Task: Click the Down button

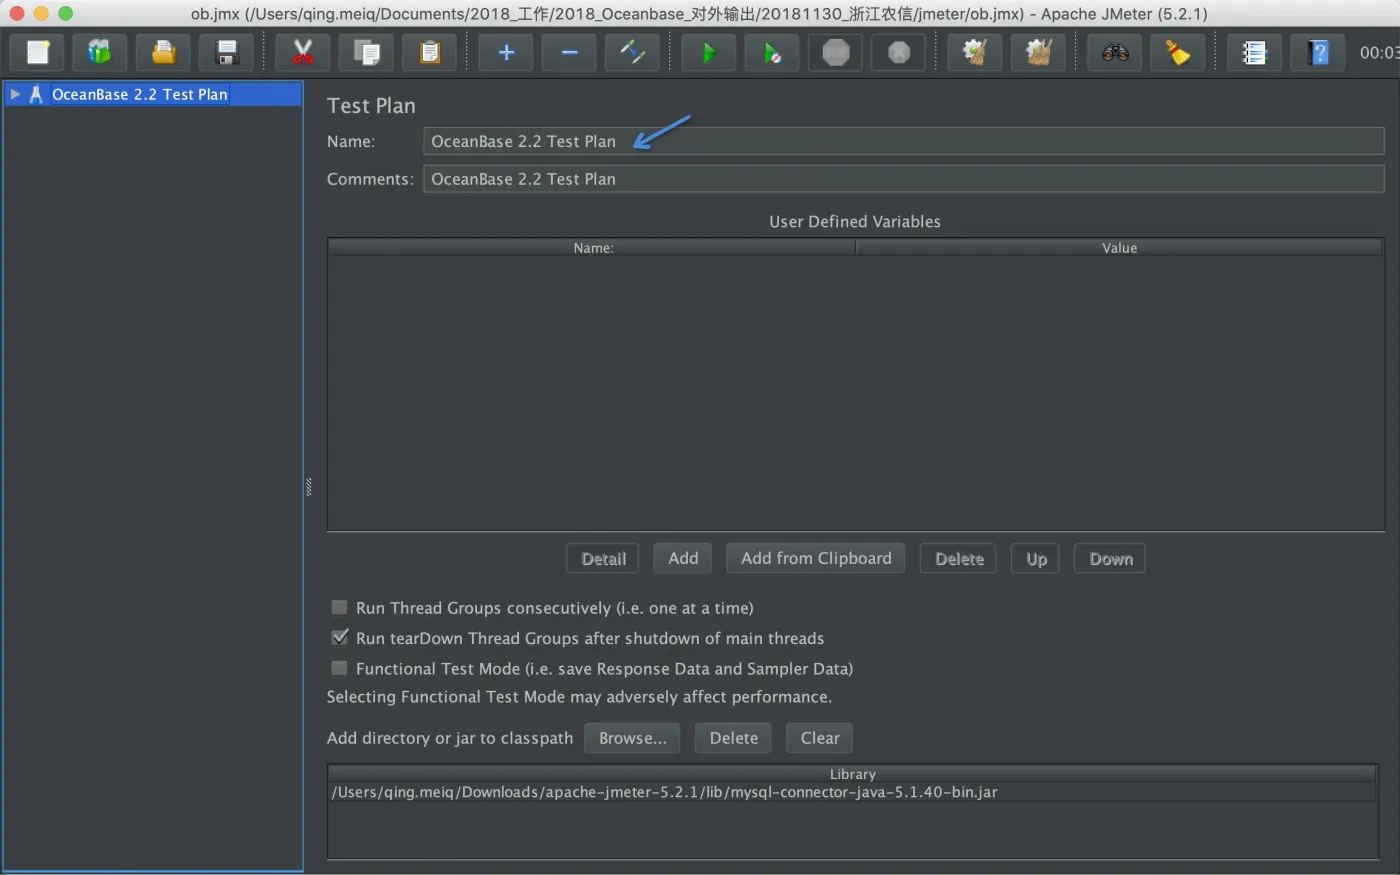Action: [x=1110, y=558]
